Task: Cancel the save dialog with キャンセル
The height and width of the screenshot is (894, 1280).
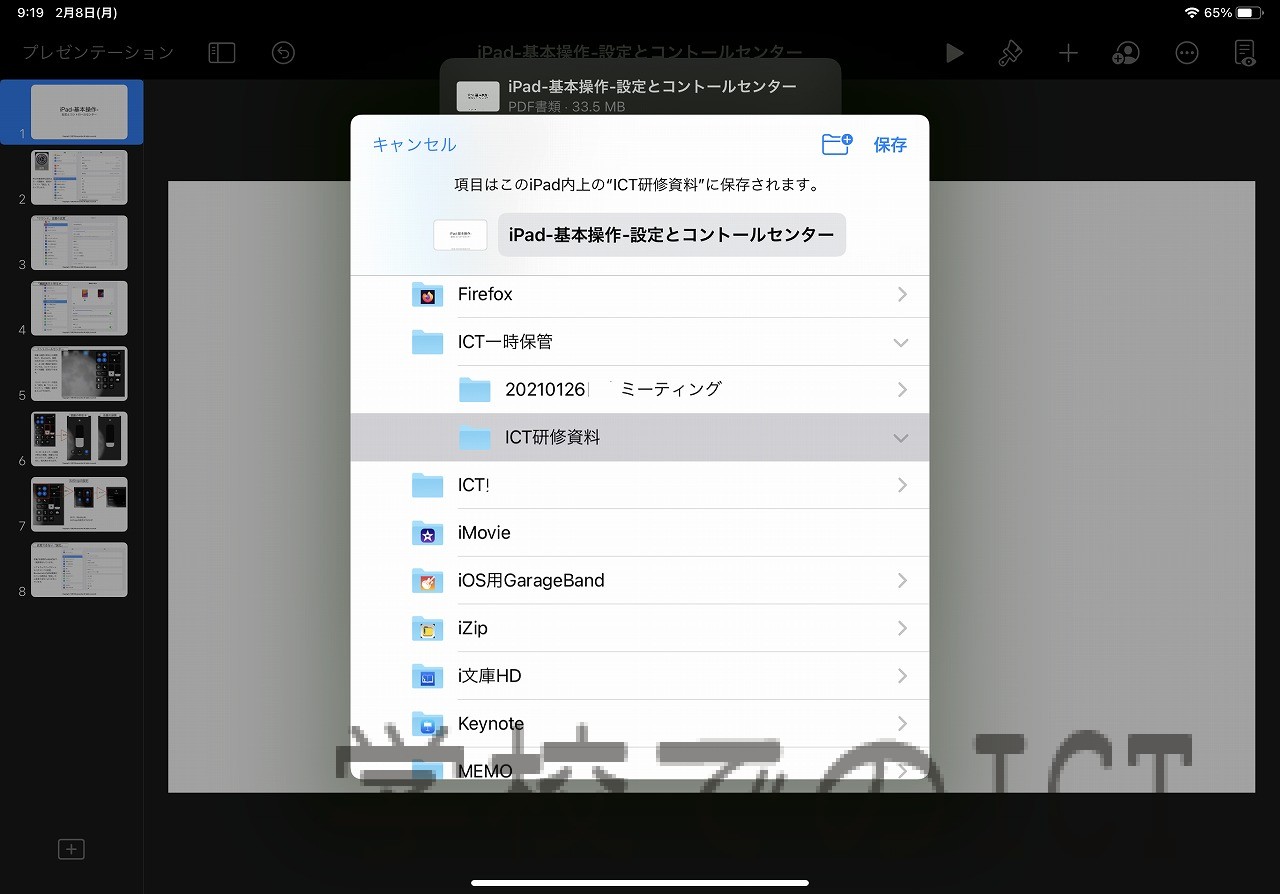Action: coord(414,145)
